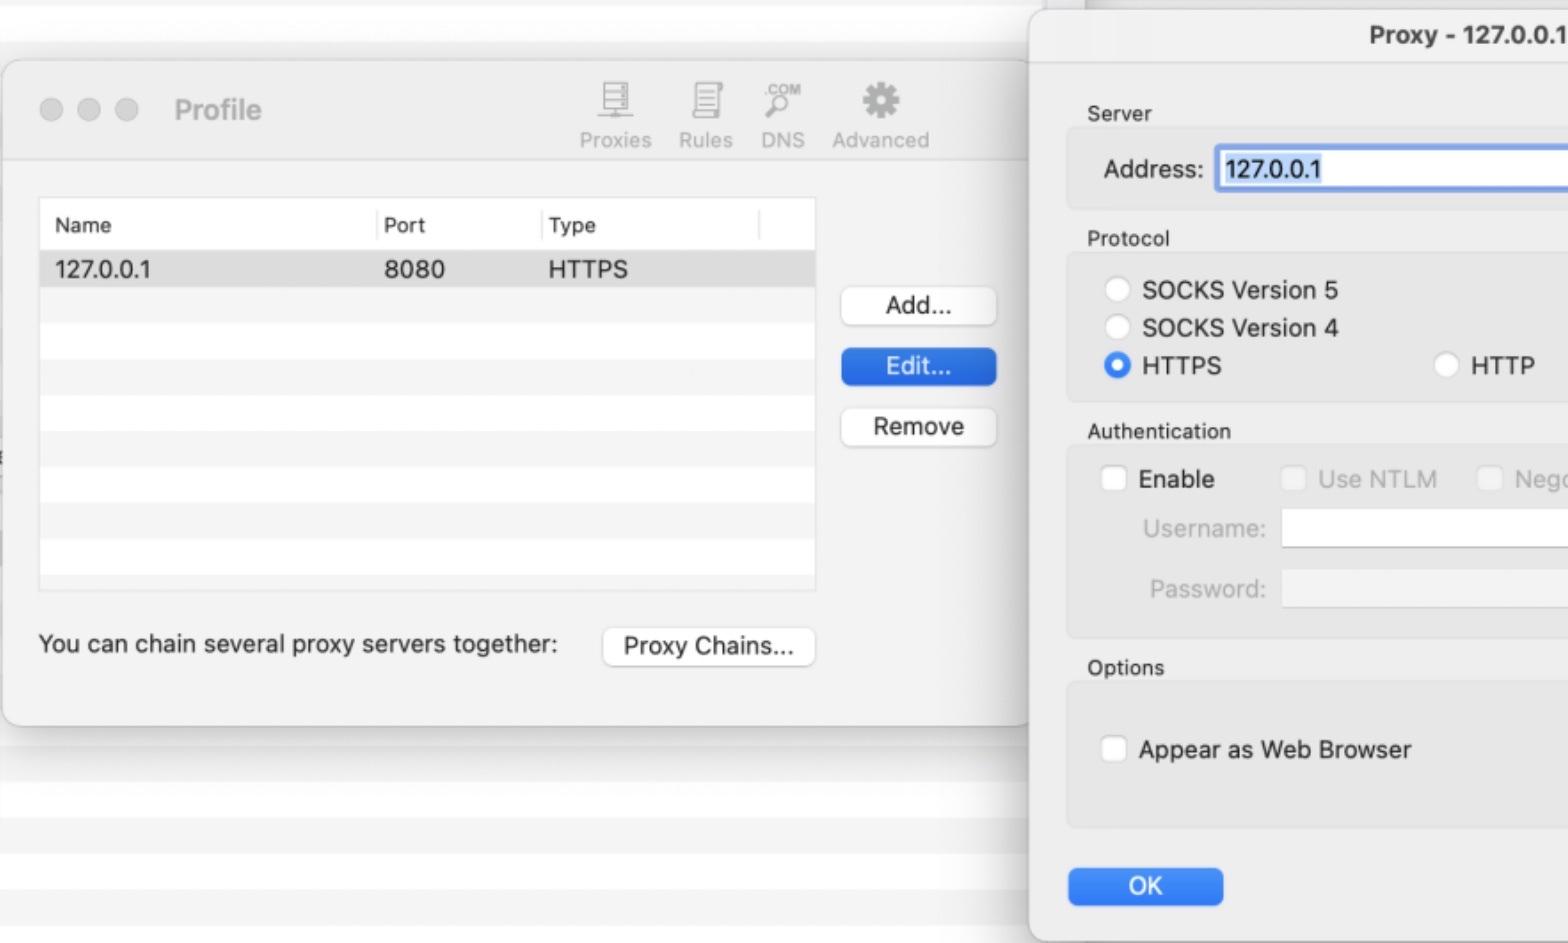This screenshot has height=943, width=1568.
Task: Open Proxy Chains... dialog
Action: click(x=708, y=646)
